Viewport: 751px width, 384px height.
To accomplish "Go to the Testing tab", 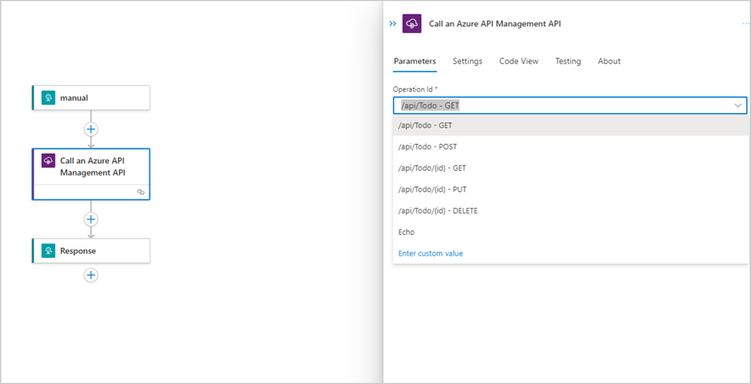I will pos(568,61).
